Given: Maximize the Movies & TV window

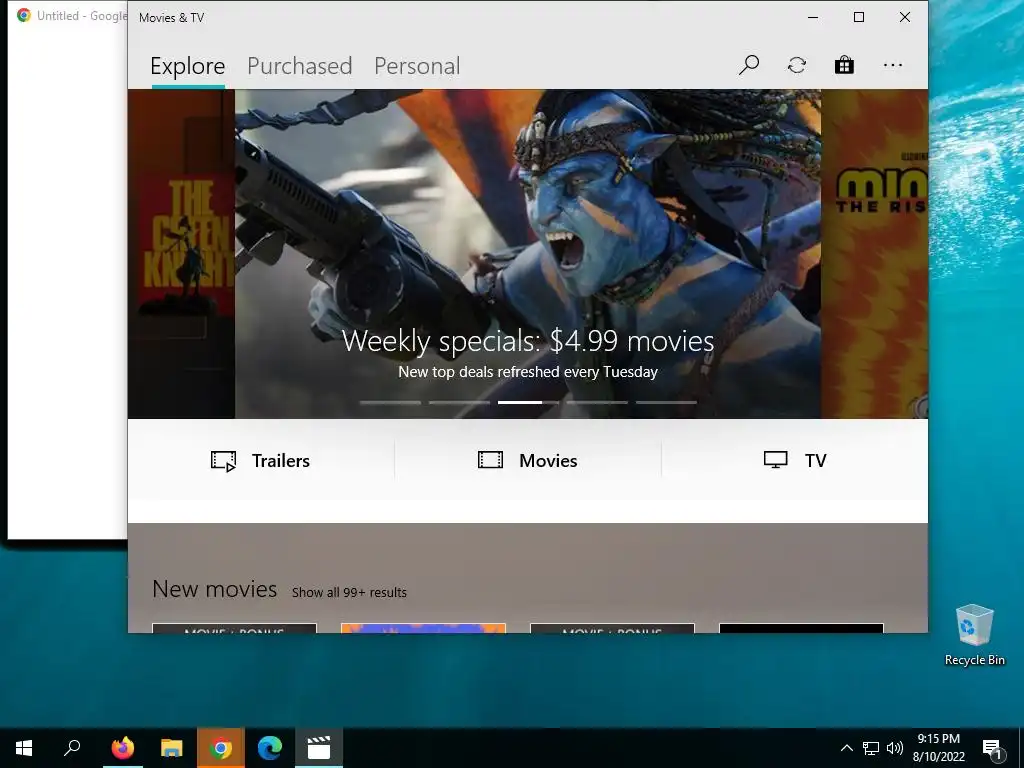Looking at the screenshot, I should coord(859,17).
